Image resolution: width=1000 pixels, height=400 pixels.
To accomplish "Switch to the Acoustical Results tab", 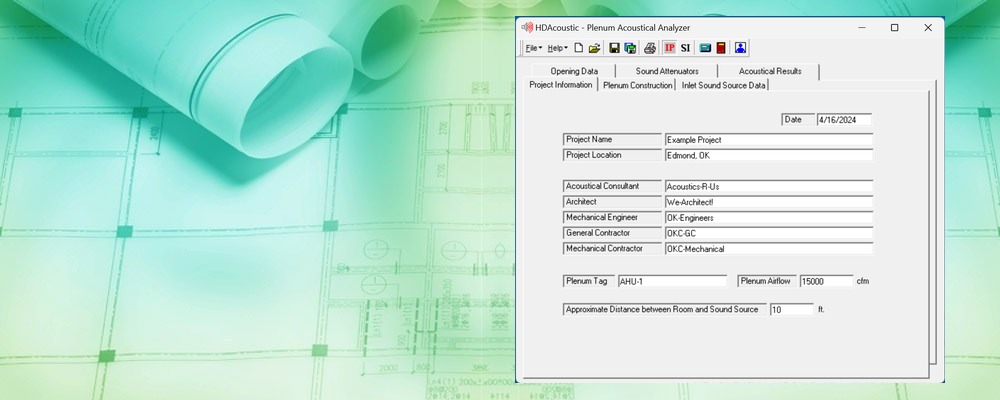I will (x=770, y=71).
